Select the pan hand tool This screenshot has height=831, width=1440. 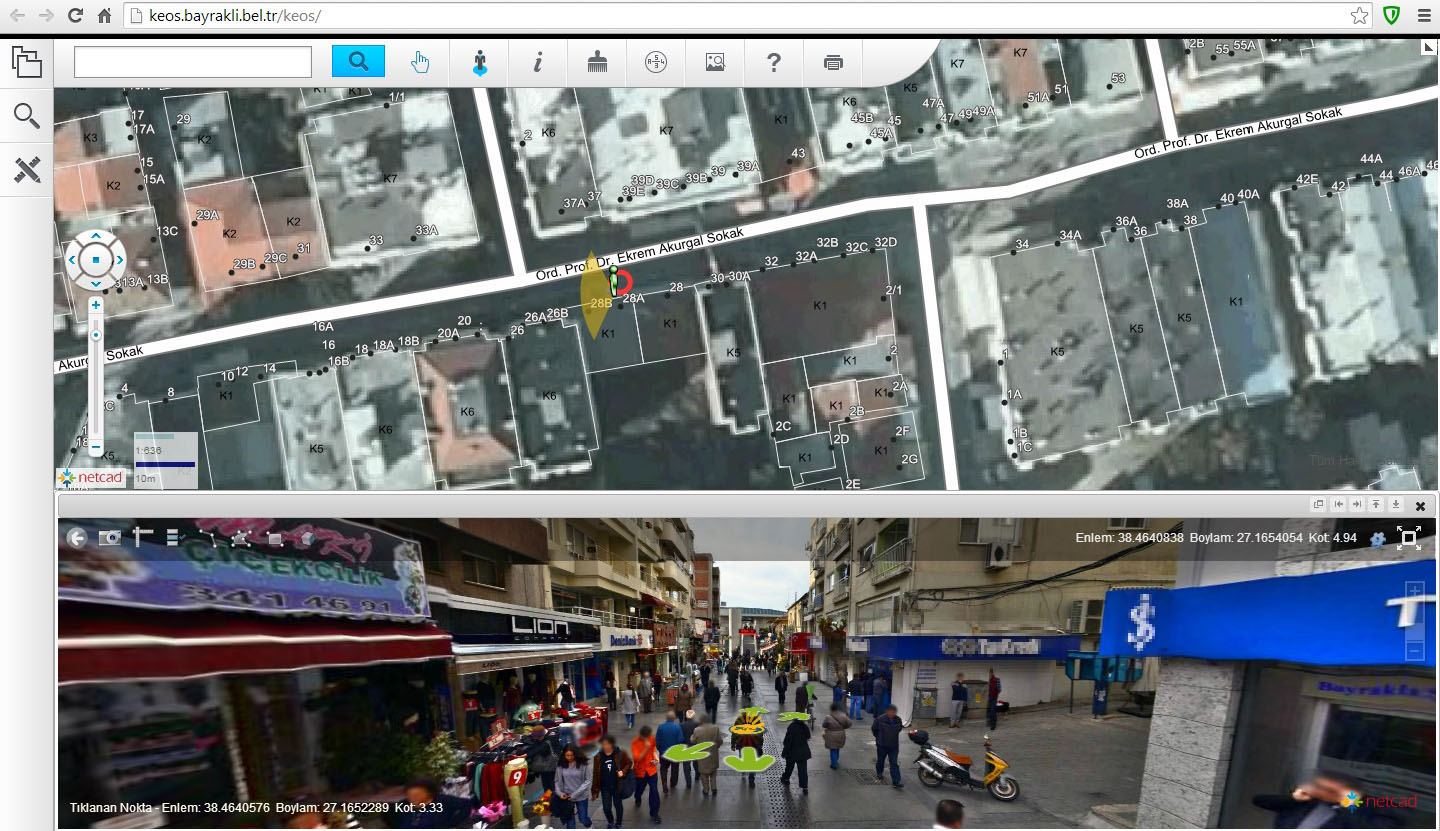420,62
